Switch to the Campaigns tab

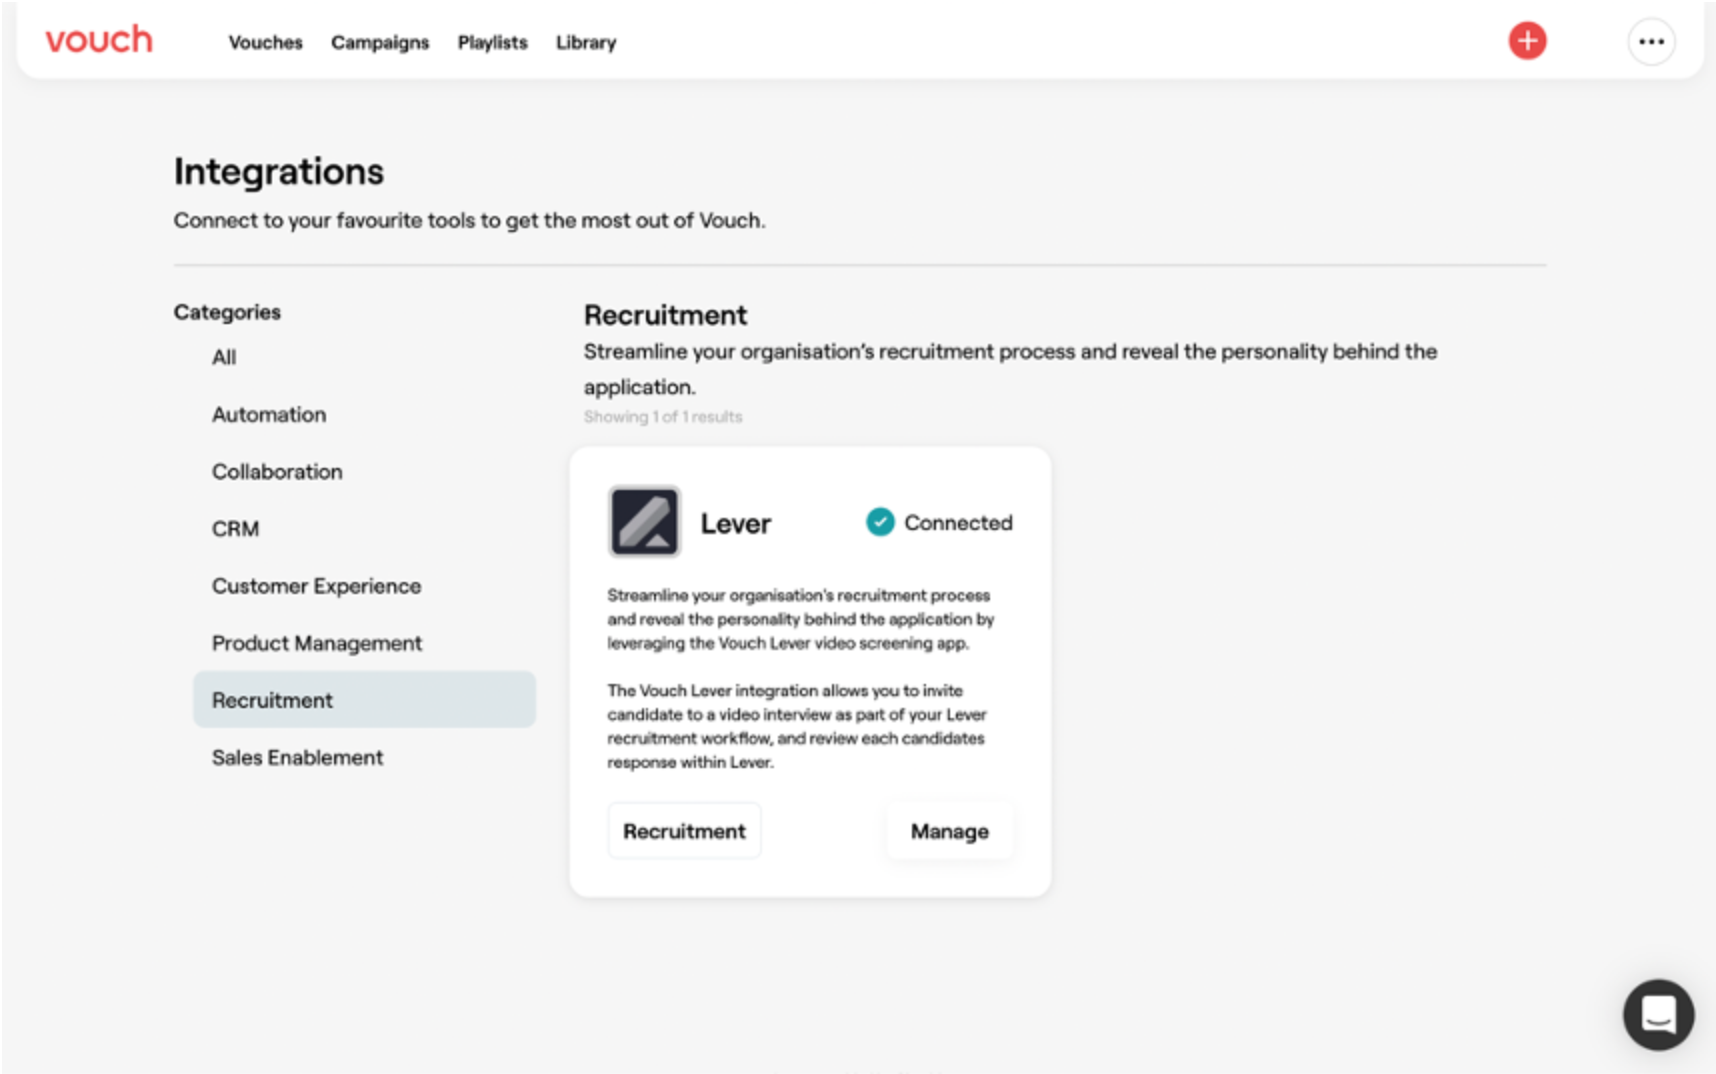380,42
